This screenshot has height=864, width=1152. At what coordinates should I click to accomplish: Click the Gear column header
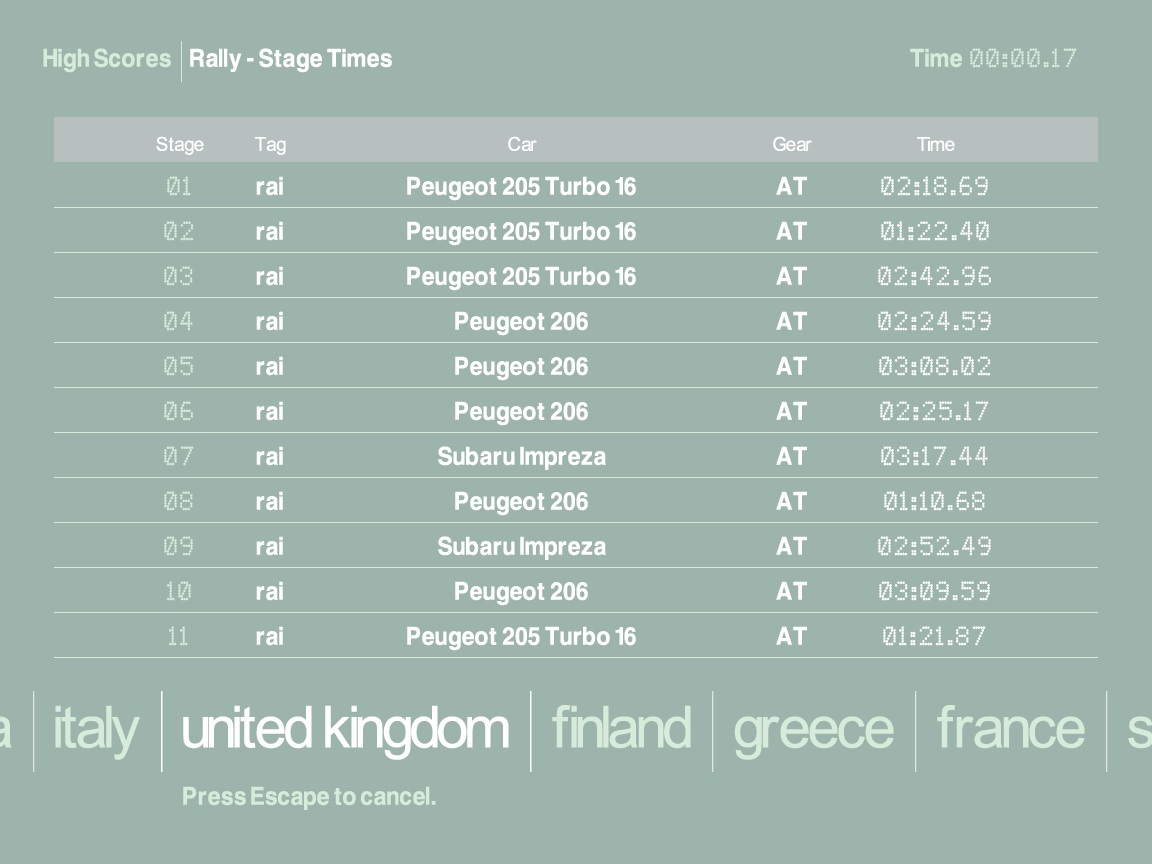tap(791, 145)
